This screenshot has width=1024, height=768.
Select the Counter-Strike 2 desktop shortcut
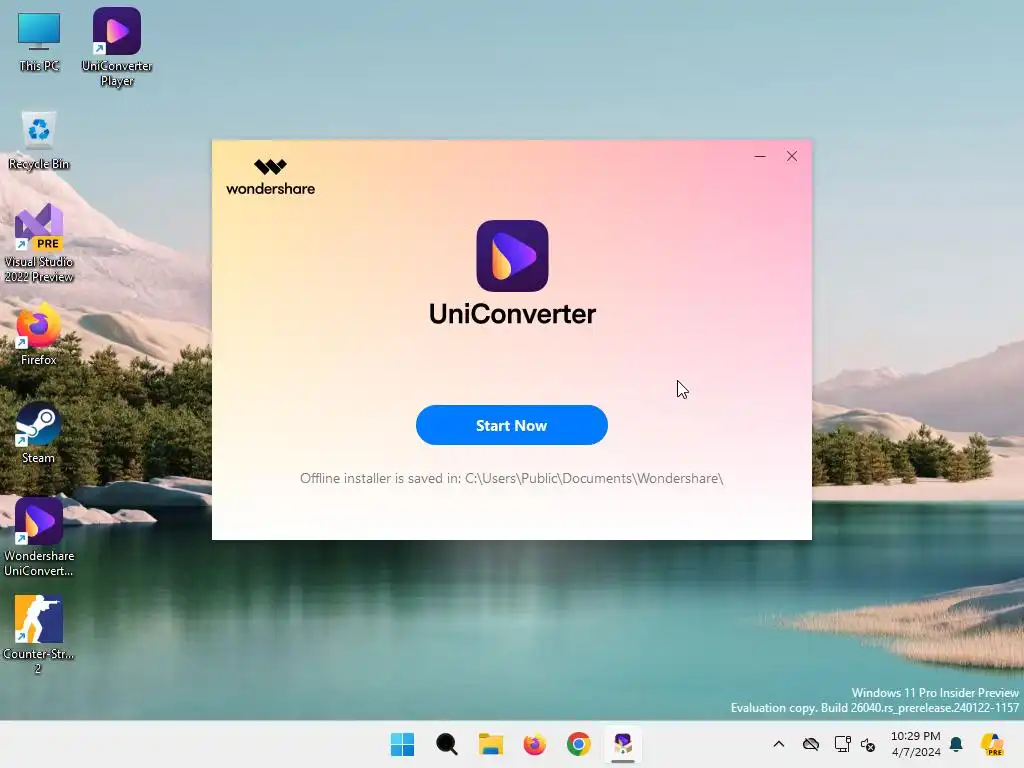39,634
